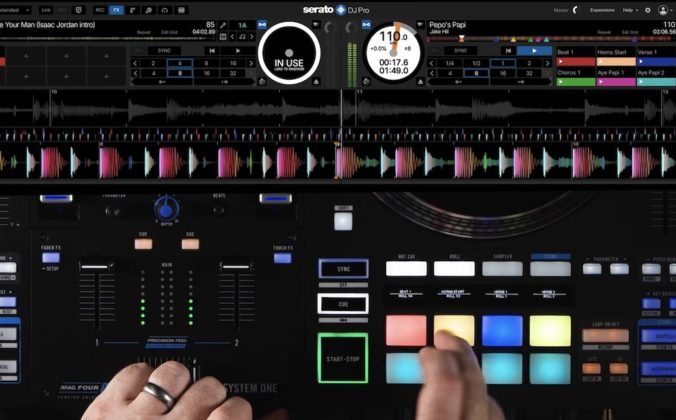Screen dimensions: 676x420
Task: Toggle the FX panel button
Action: click(116, 9)
